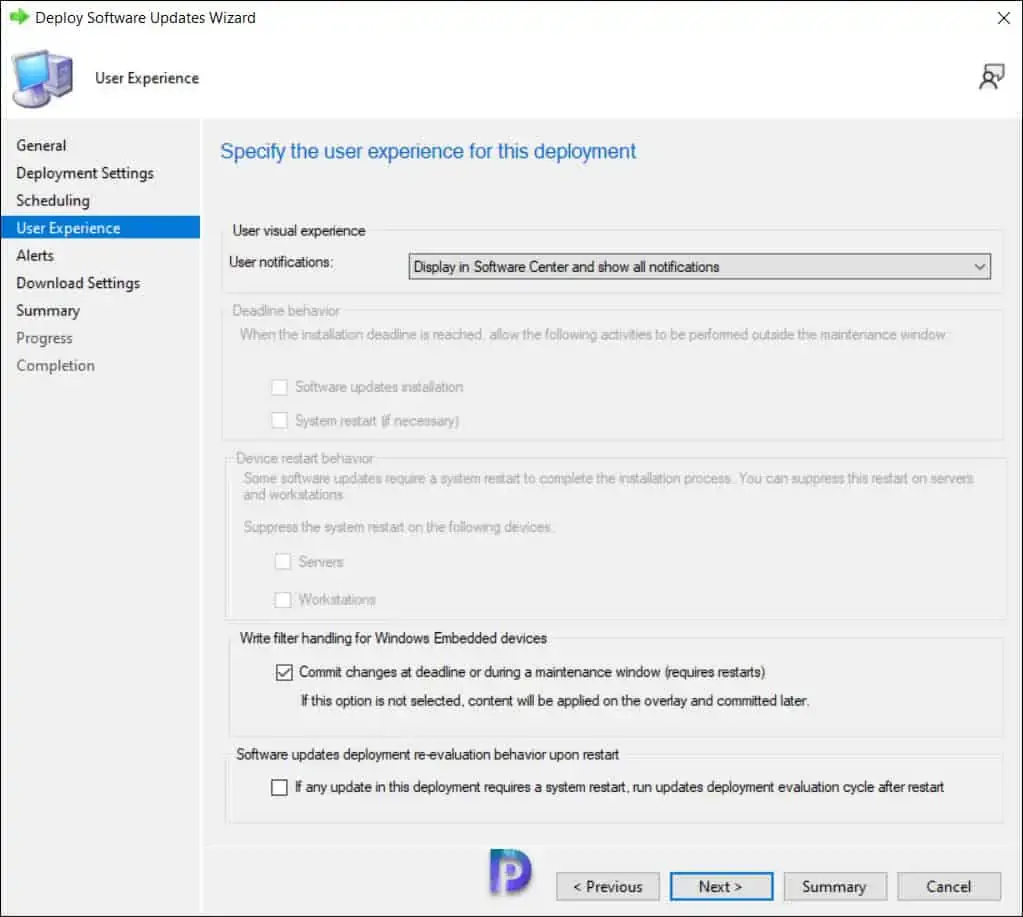This screenshot has height=917, width=1023.
Task: Uncheck Commit changes at deadline checkbox
Action: (x=284, y=672)
